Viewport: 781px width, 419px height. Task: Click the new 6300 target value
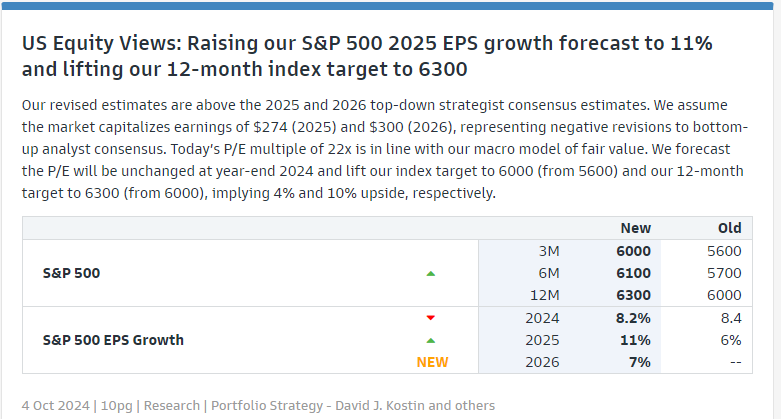point(633,295)
